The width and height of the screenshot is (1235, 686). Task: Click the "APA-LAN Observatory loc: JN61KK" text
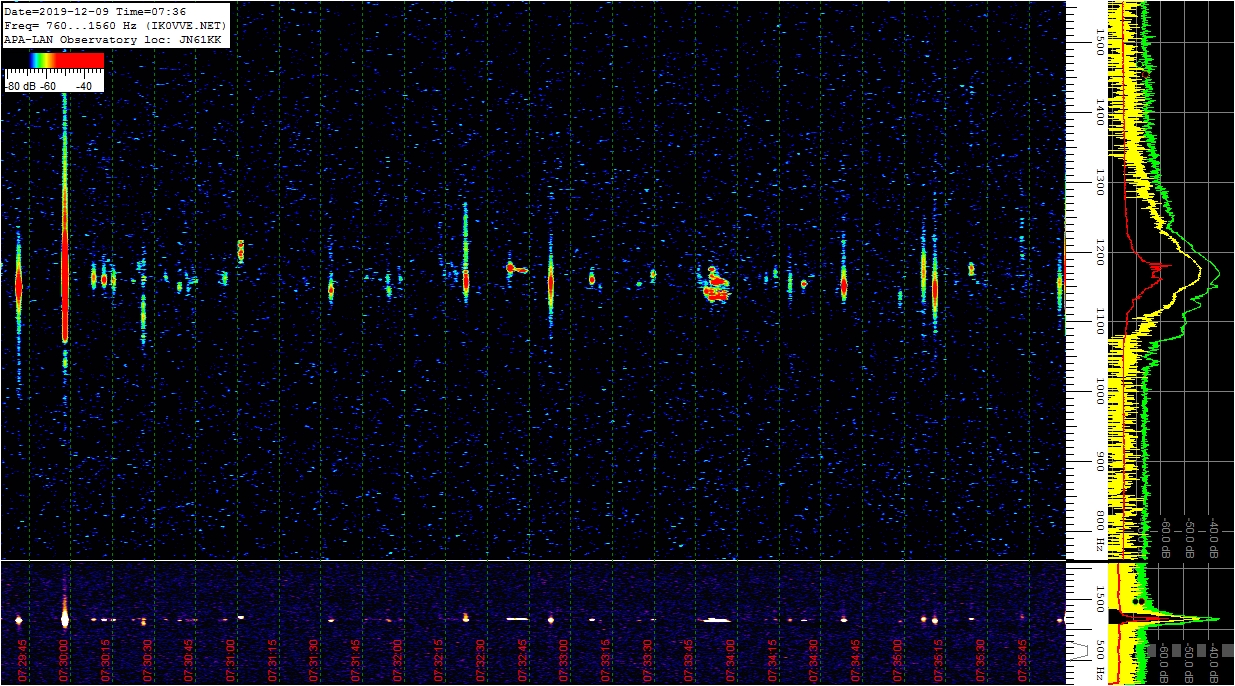point(112,39)
